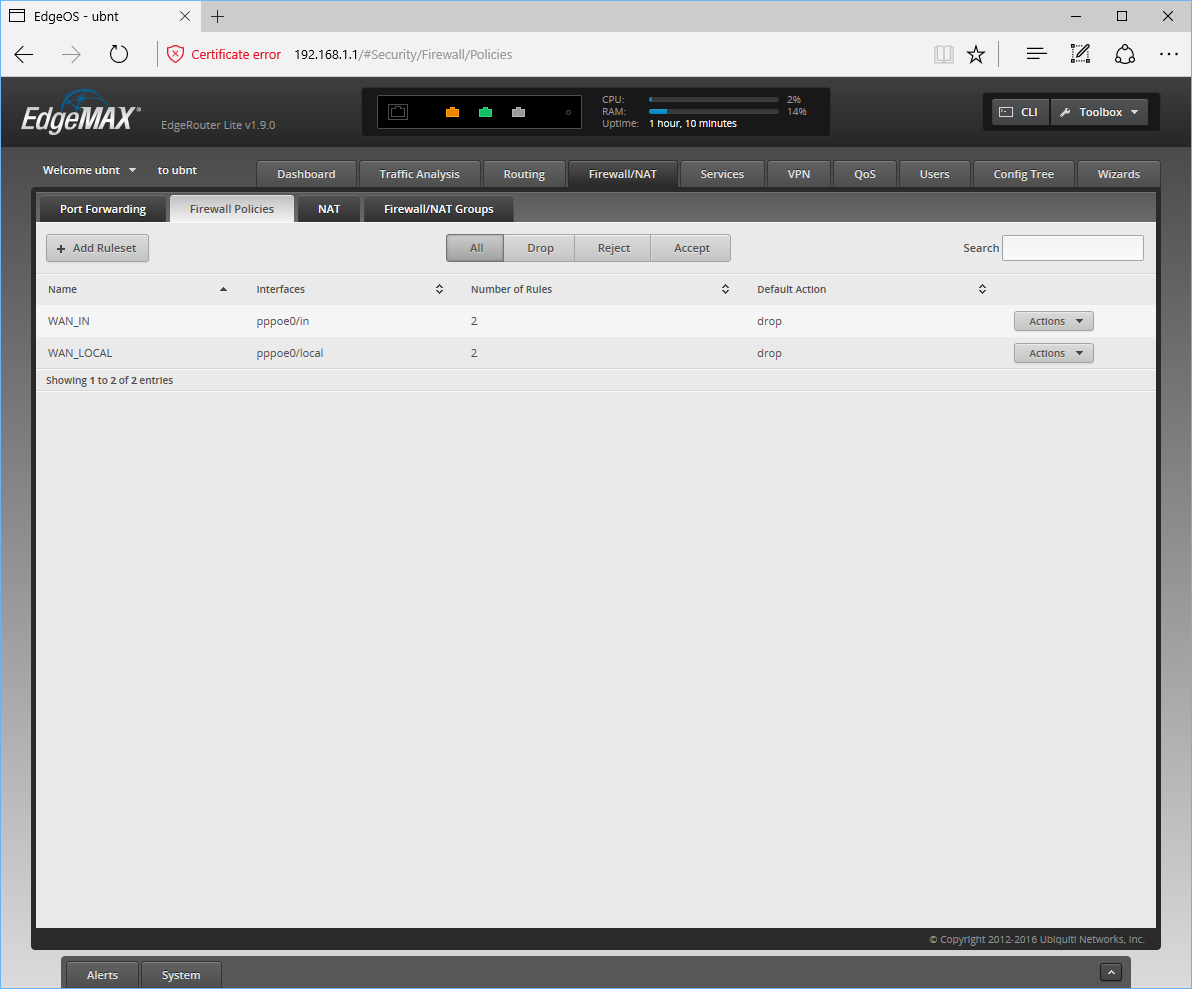Filter rulesets by Reject action
This screenshot has width=1192, height=989.
tap(614, 248)
